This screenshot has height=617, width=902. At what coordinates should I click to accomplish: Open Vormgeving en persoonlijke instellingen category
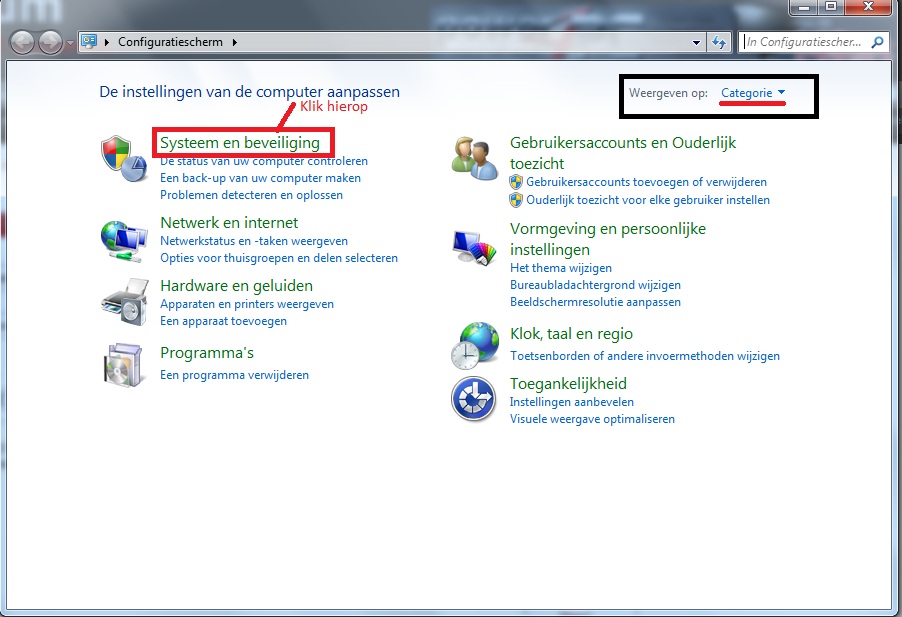tap(607, 239)
